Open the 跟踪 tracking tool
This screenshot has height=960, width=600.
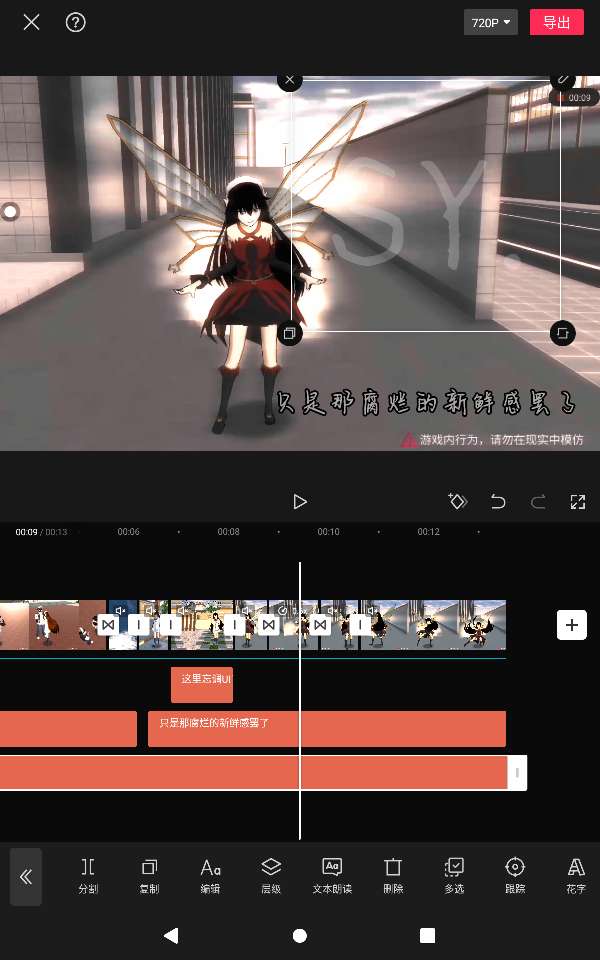[515, 875]
